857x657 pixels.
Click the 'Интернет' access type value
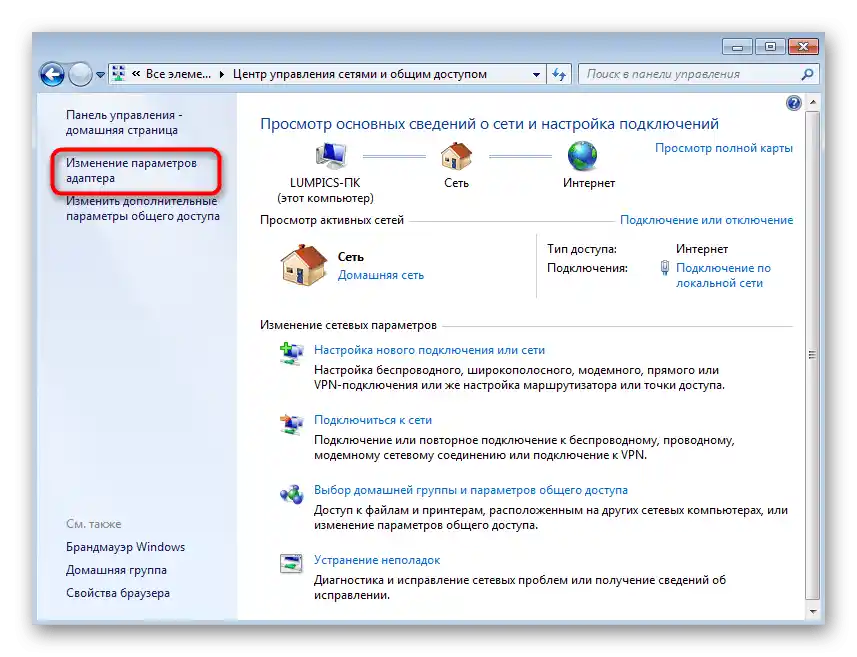pyautogui.click(x=702, y=249)
